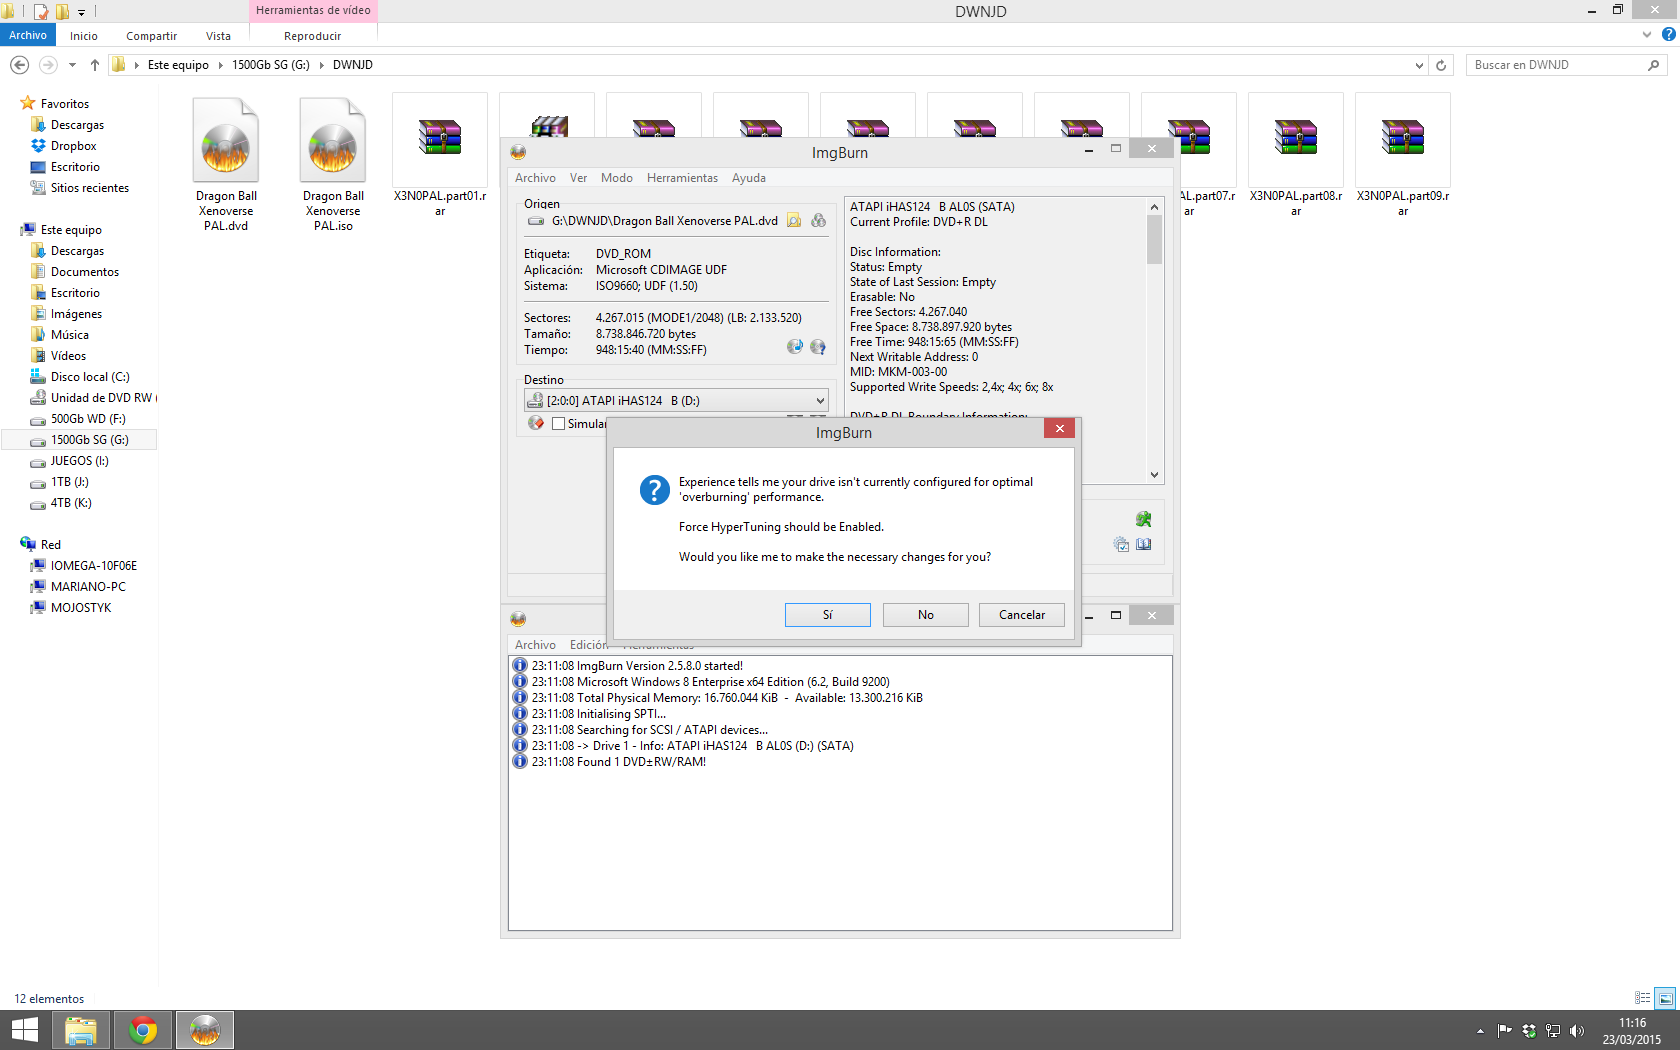
Task: Click the ImgBurn taskbar button
Action: pos(205,1030)
